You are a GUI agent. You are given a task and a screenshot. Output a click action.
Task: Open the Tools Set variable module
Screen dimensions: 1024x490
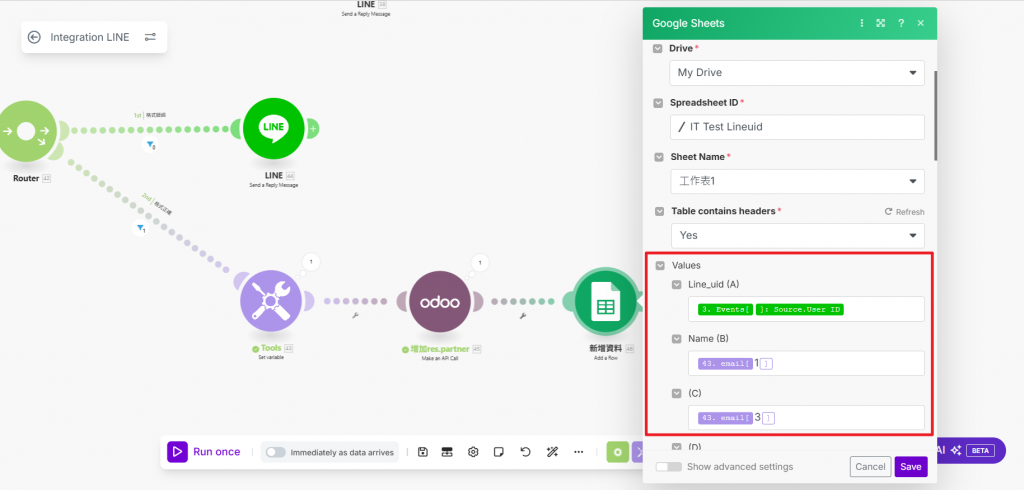click(x=271, y=301)
